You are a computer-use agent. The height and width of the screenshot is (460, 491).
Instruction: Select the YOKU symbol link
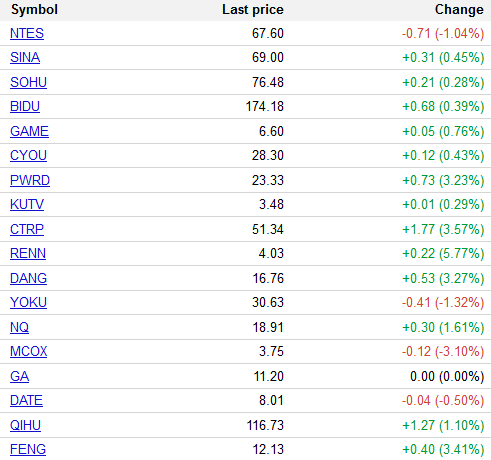pos(28,302)
